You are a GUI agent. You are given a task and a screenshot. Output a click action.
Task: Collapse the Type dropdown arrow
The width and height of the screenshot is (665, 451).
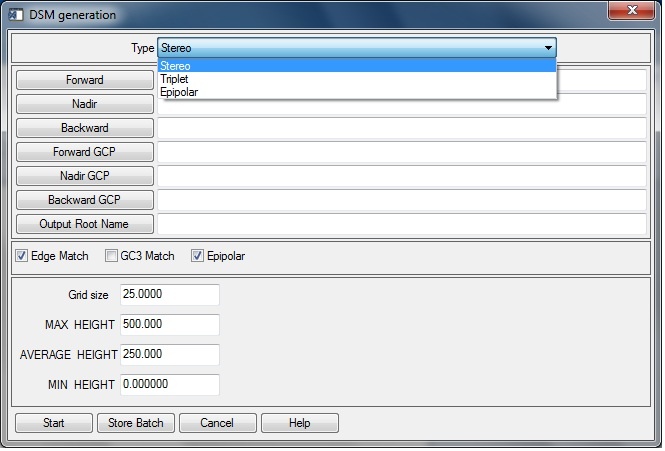pos(548,48)
